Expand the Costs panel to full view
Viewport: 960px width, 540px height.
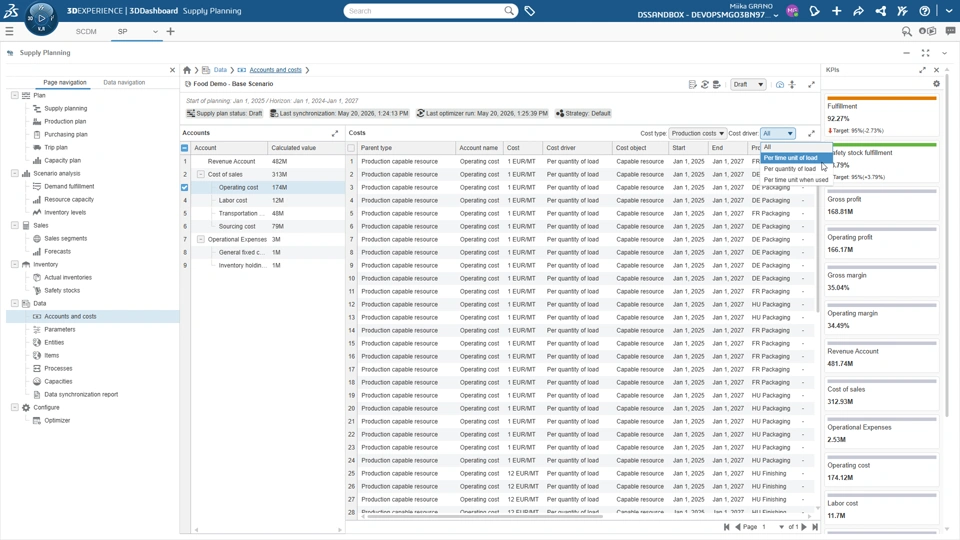pyautogui.click(x=811, y=133)
